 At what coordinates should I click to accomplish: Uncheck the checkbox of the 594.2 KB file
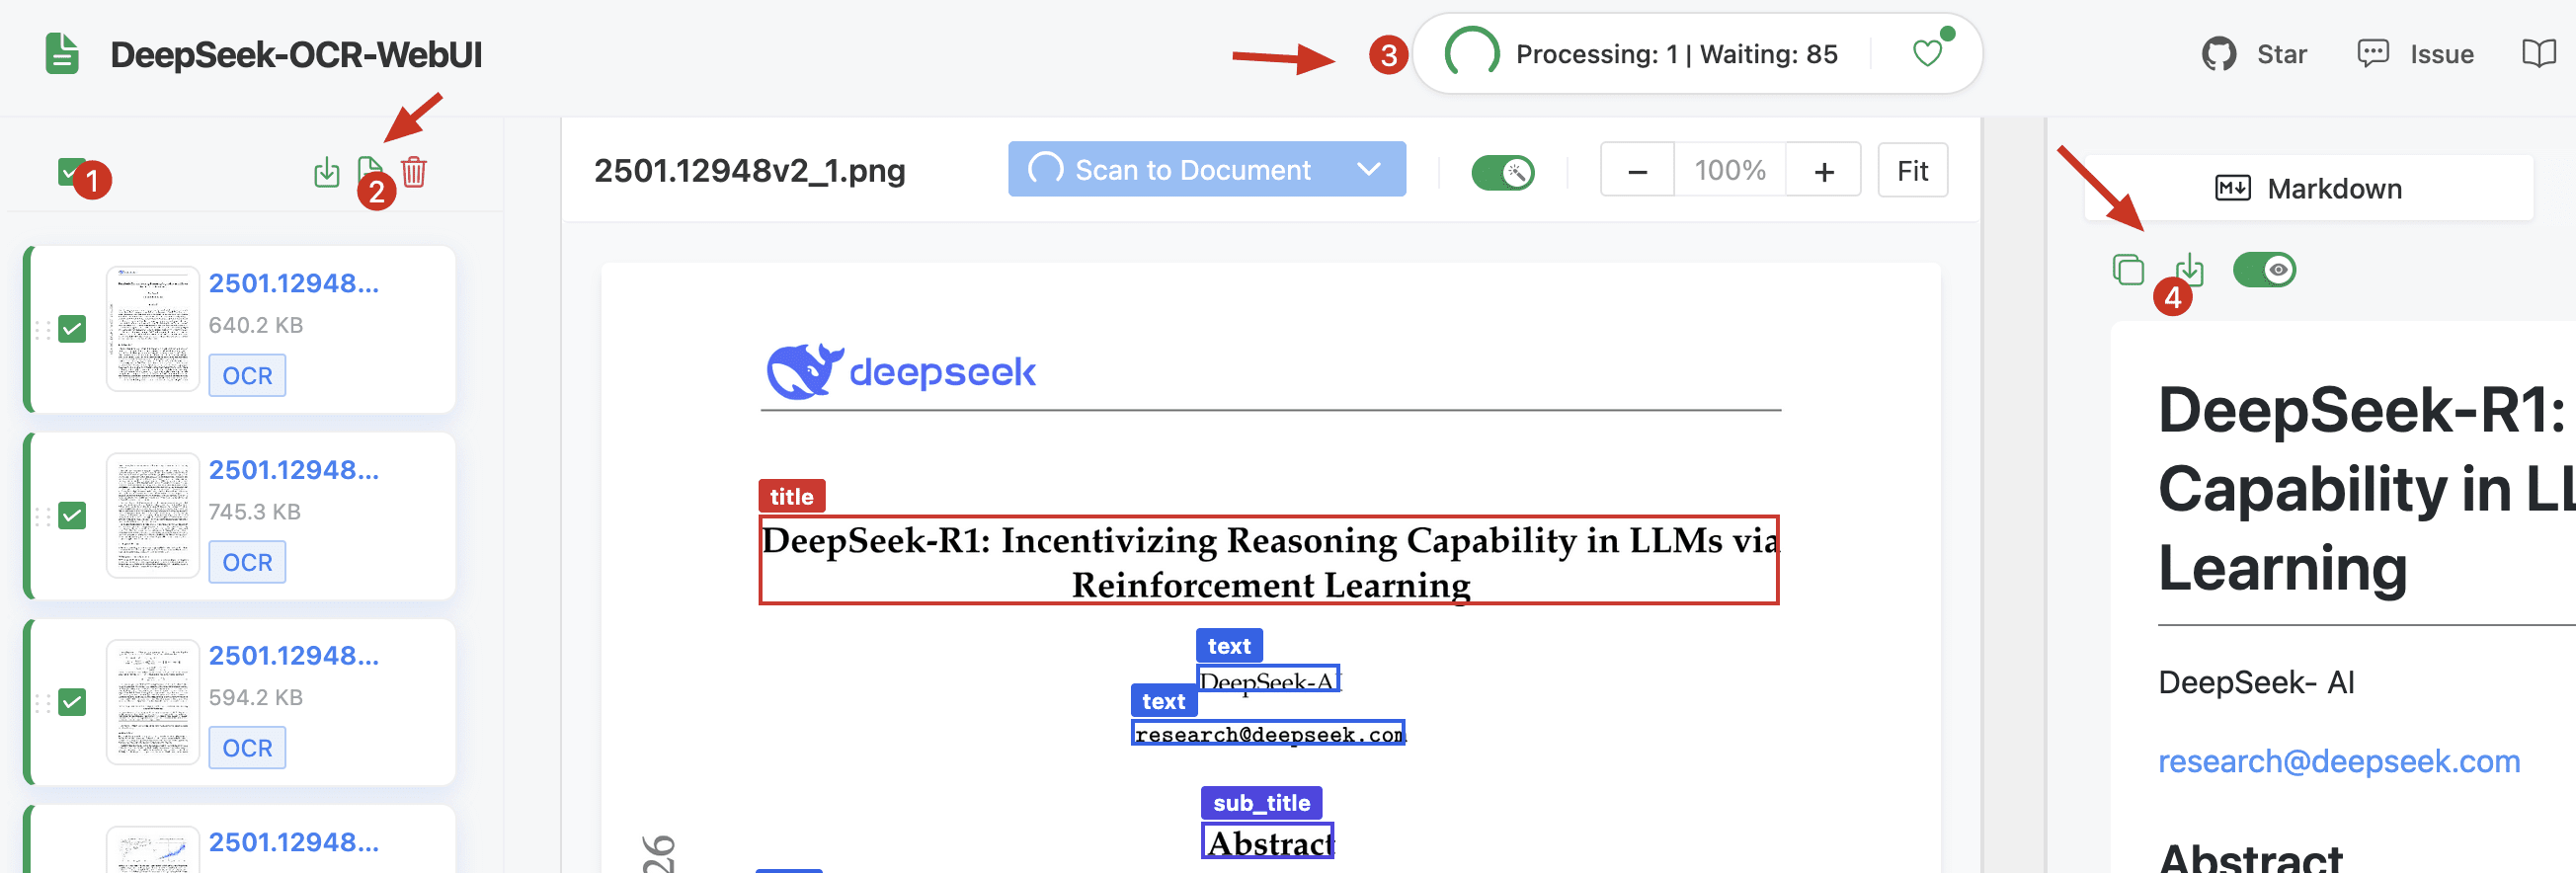pyautogui.click(x=72, y=702)
